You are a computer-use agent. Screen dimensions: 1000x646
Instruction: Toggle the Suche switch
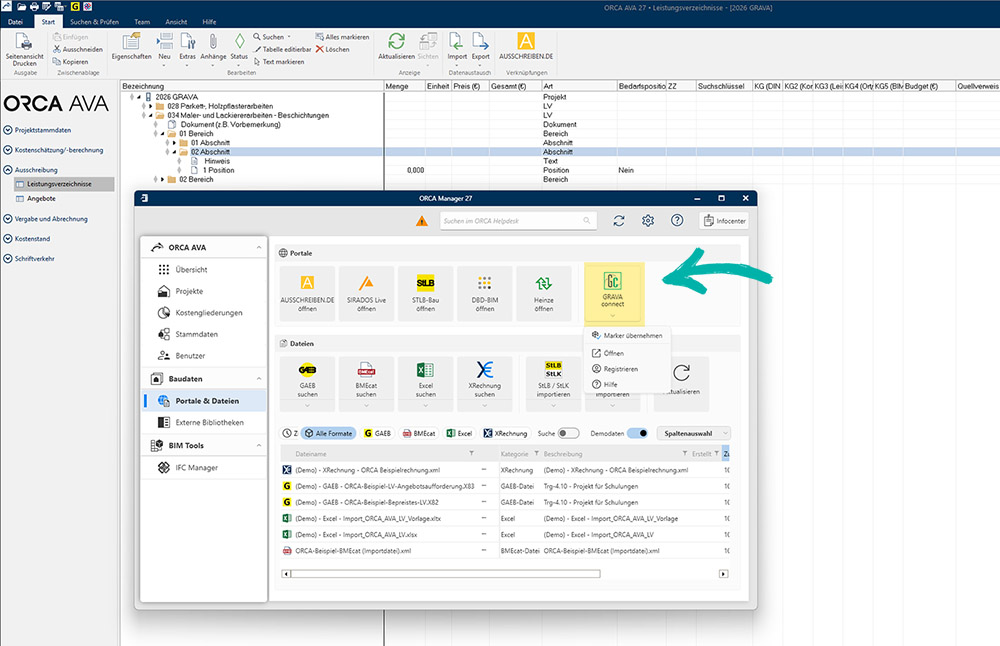pyautogui.click(x=568, y=434)
